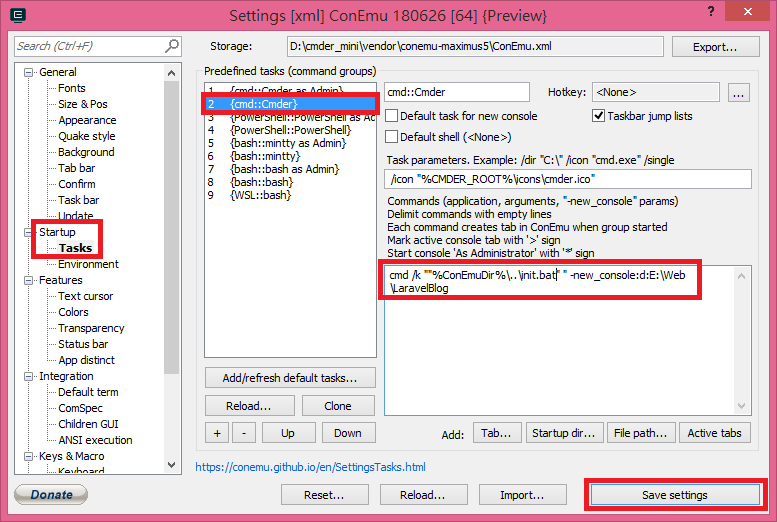Add File path... to commands

[641, 433]
